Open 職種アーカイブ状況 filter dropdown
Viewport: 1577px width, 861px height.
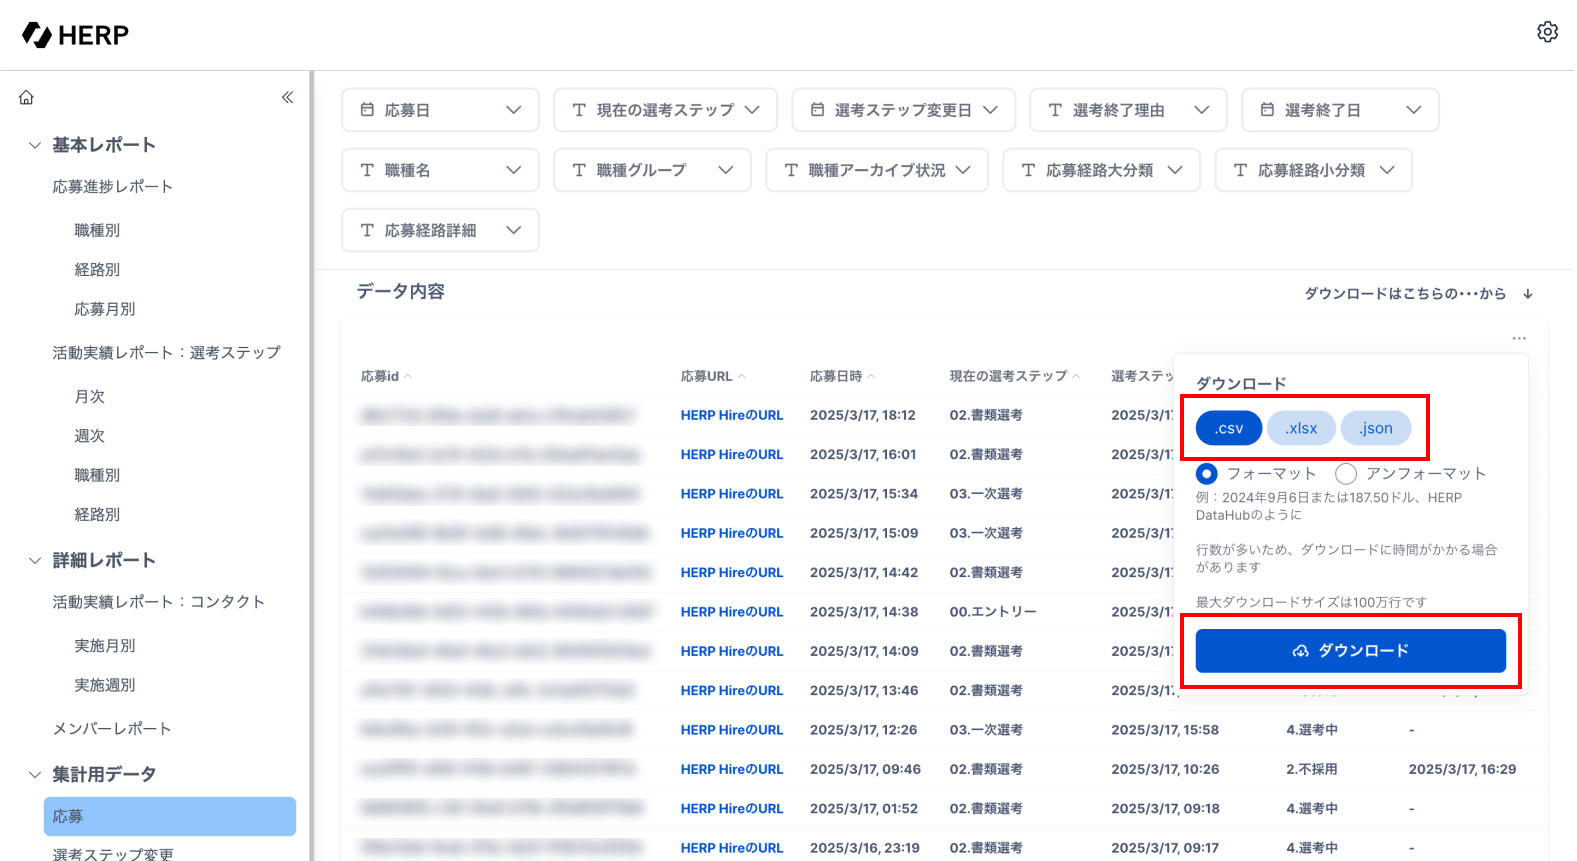click(877, 170)
